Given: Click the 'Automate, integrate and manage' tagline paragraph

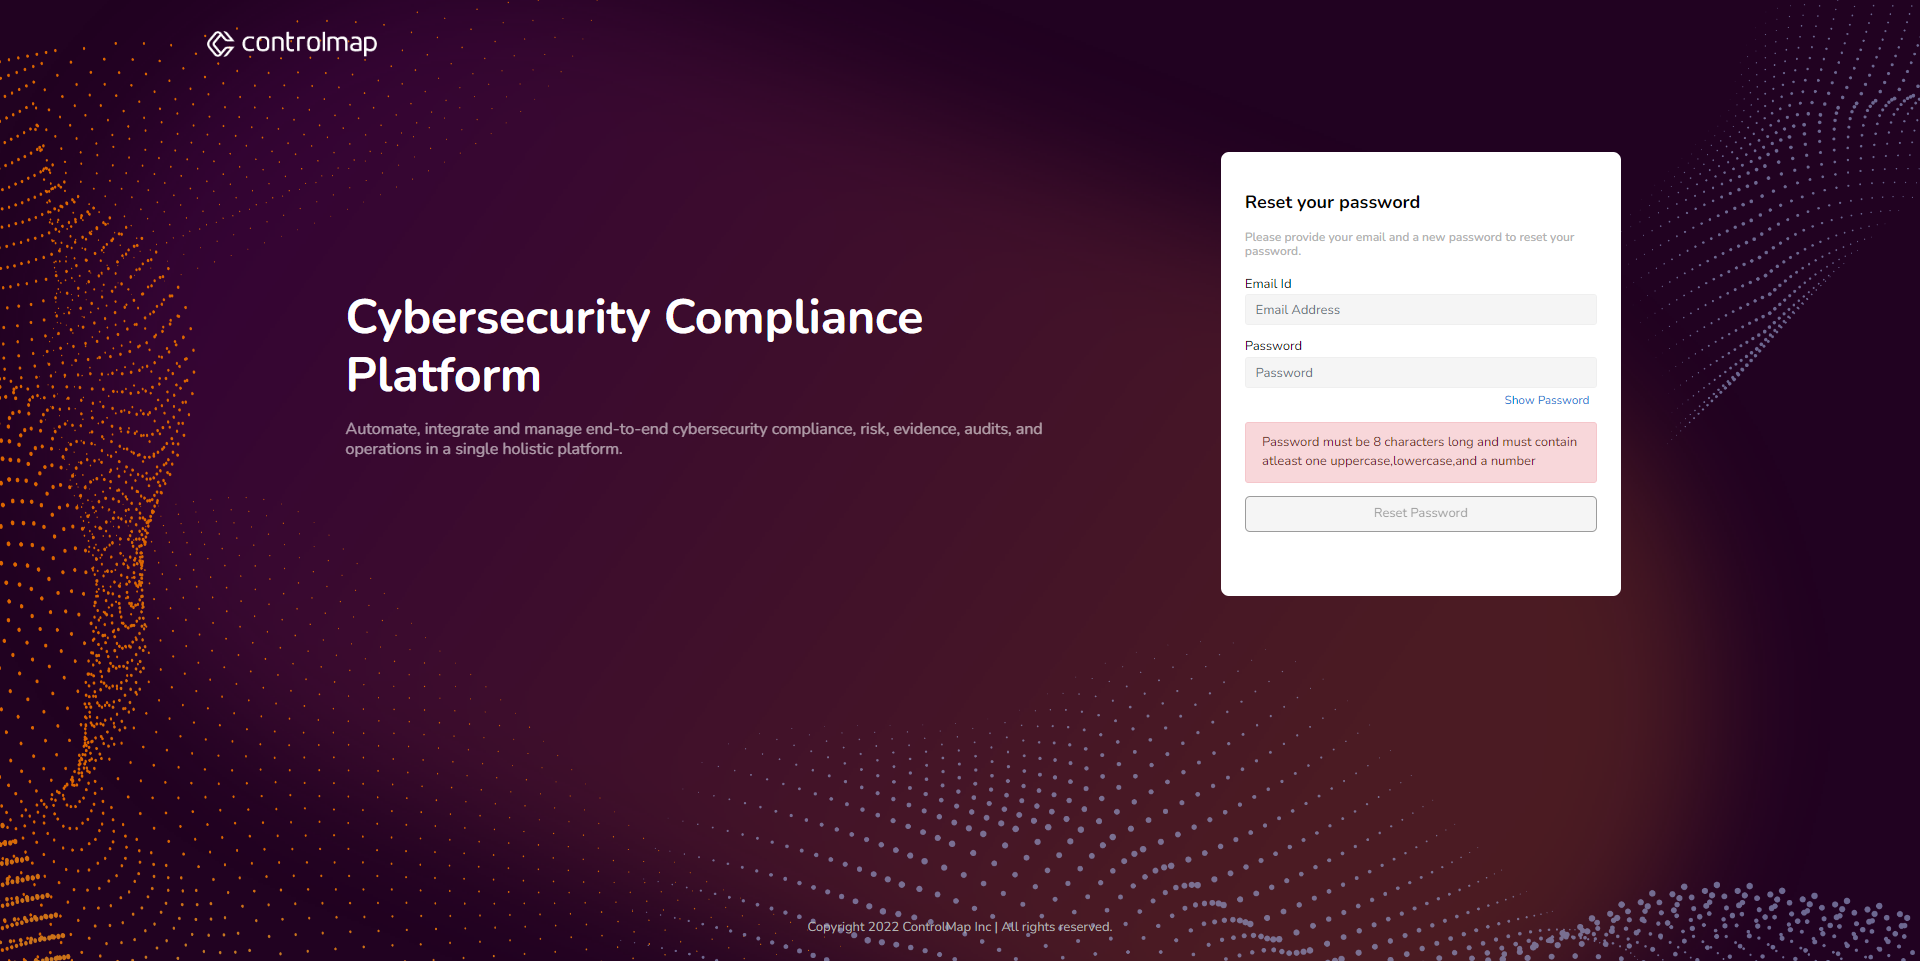Looking at the screenshot, I should click(694, 439).
